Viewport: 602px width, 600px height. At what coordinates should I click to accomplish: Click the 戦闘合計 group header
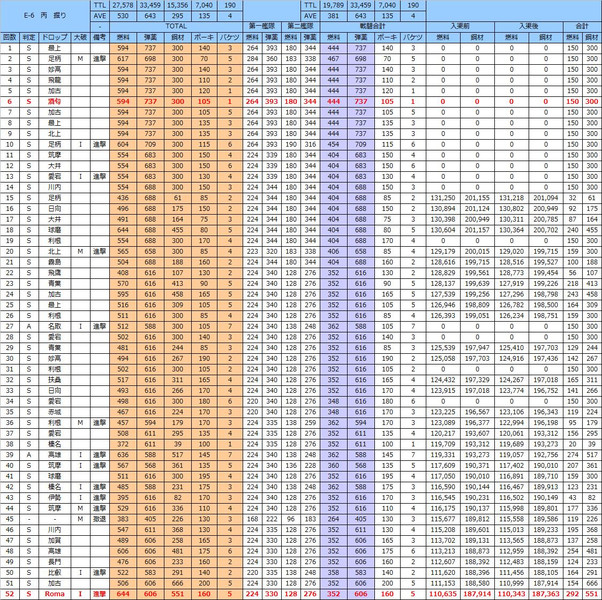(372, 26)
